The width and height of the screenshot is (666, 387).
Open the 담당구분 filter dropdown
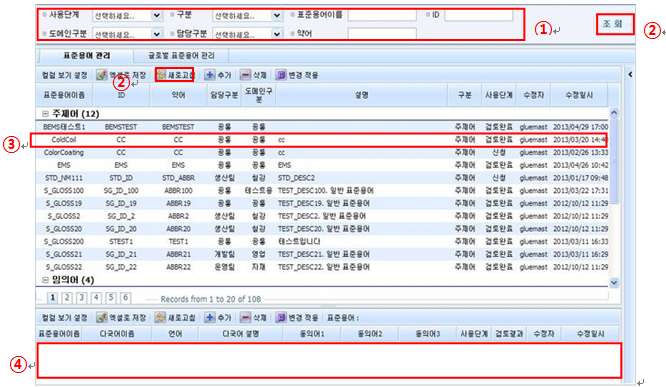(277, 34)
